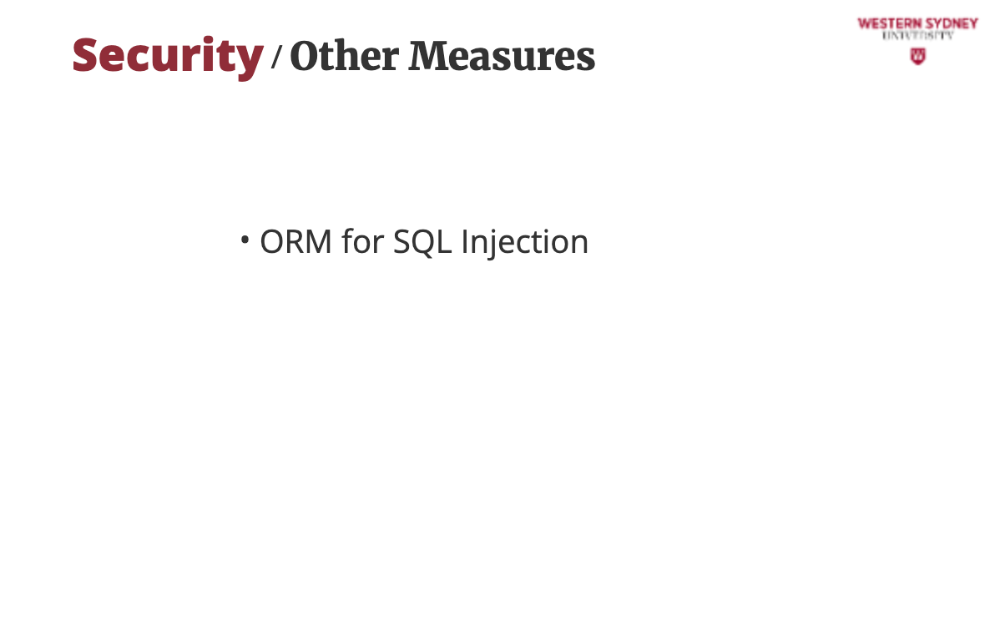
Task: Click the word "Other" in the title
Action: [x=344, y=56]
